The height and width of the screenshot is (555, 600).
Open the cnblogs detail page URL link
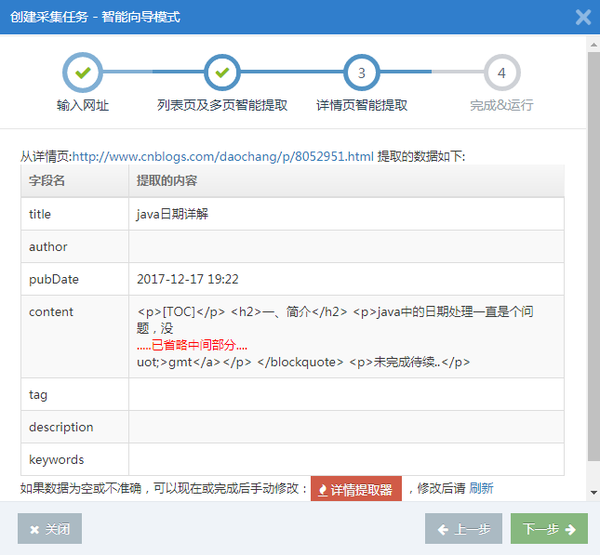[x=223, y=156]
